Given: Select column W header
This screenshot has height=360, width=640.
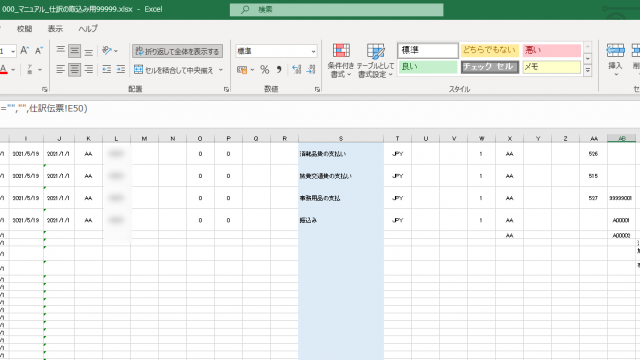Looking at the screenshot, I should tap(482, 139).
